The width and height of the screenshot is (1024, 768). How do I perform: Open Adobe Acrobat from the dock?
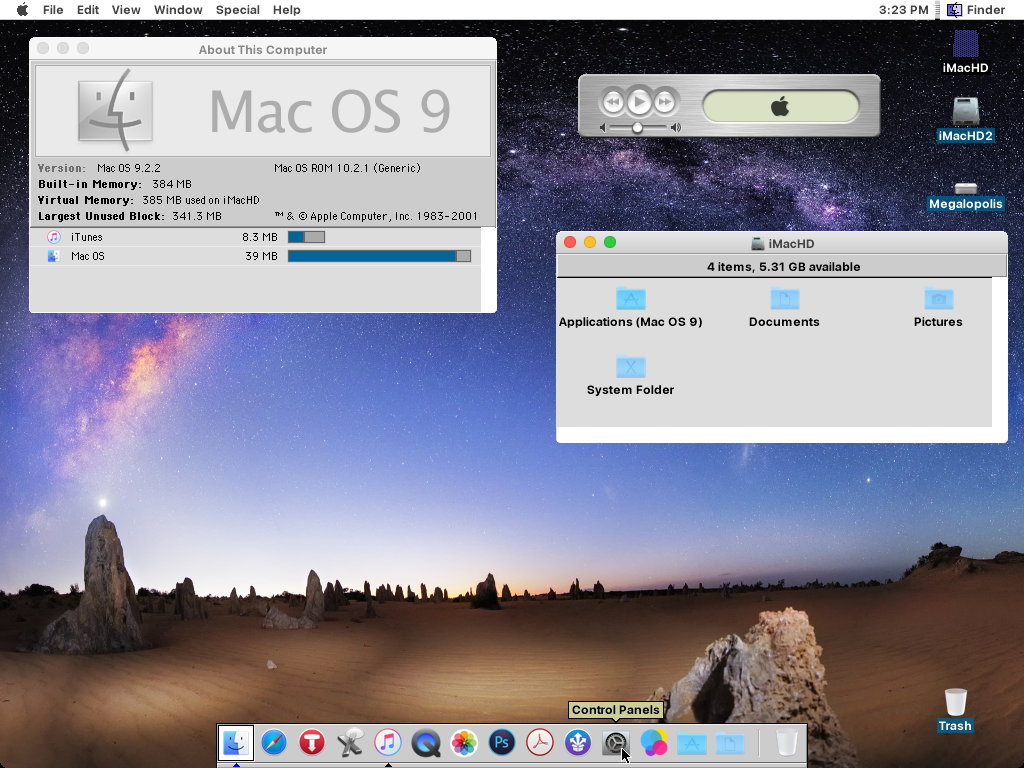coord(539,743)
